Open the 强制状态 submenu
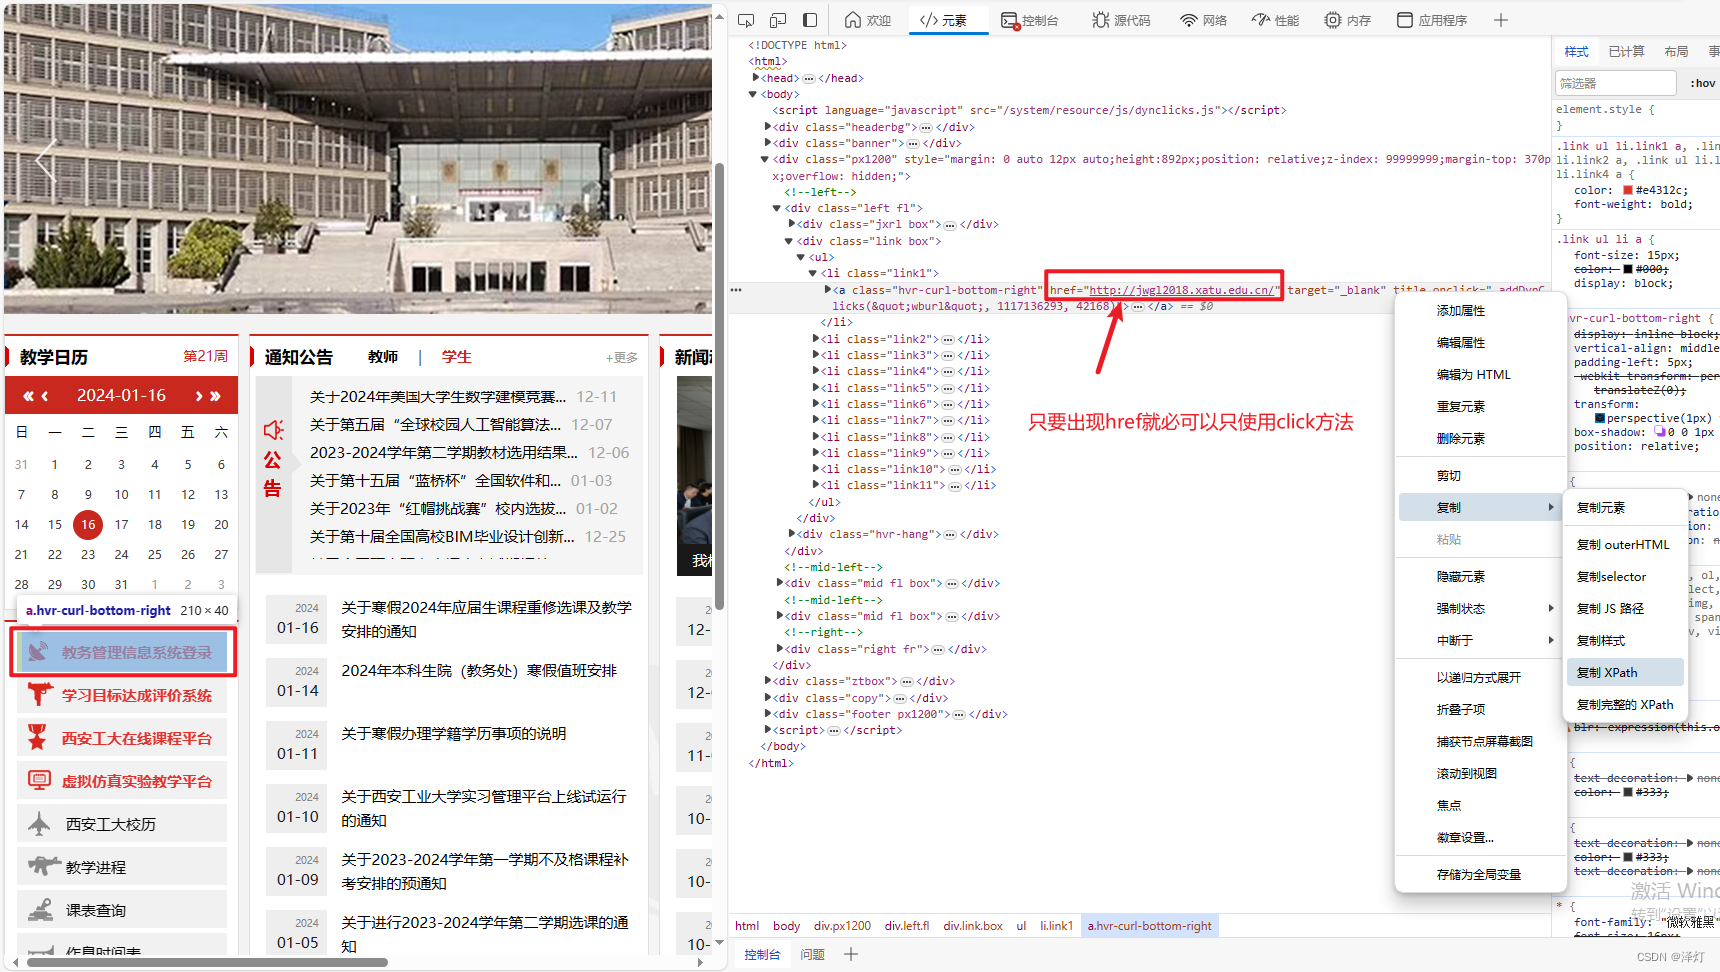Image resolution: width=1720 pixels, height=972 pixels. [1480, 609]
